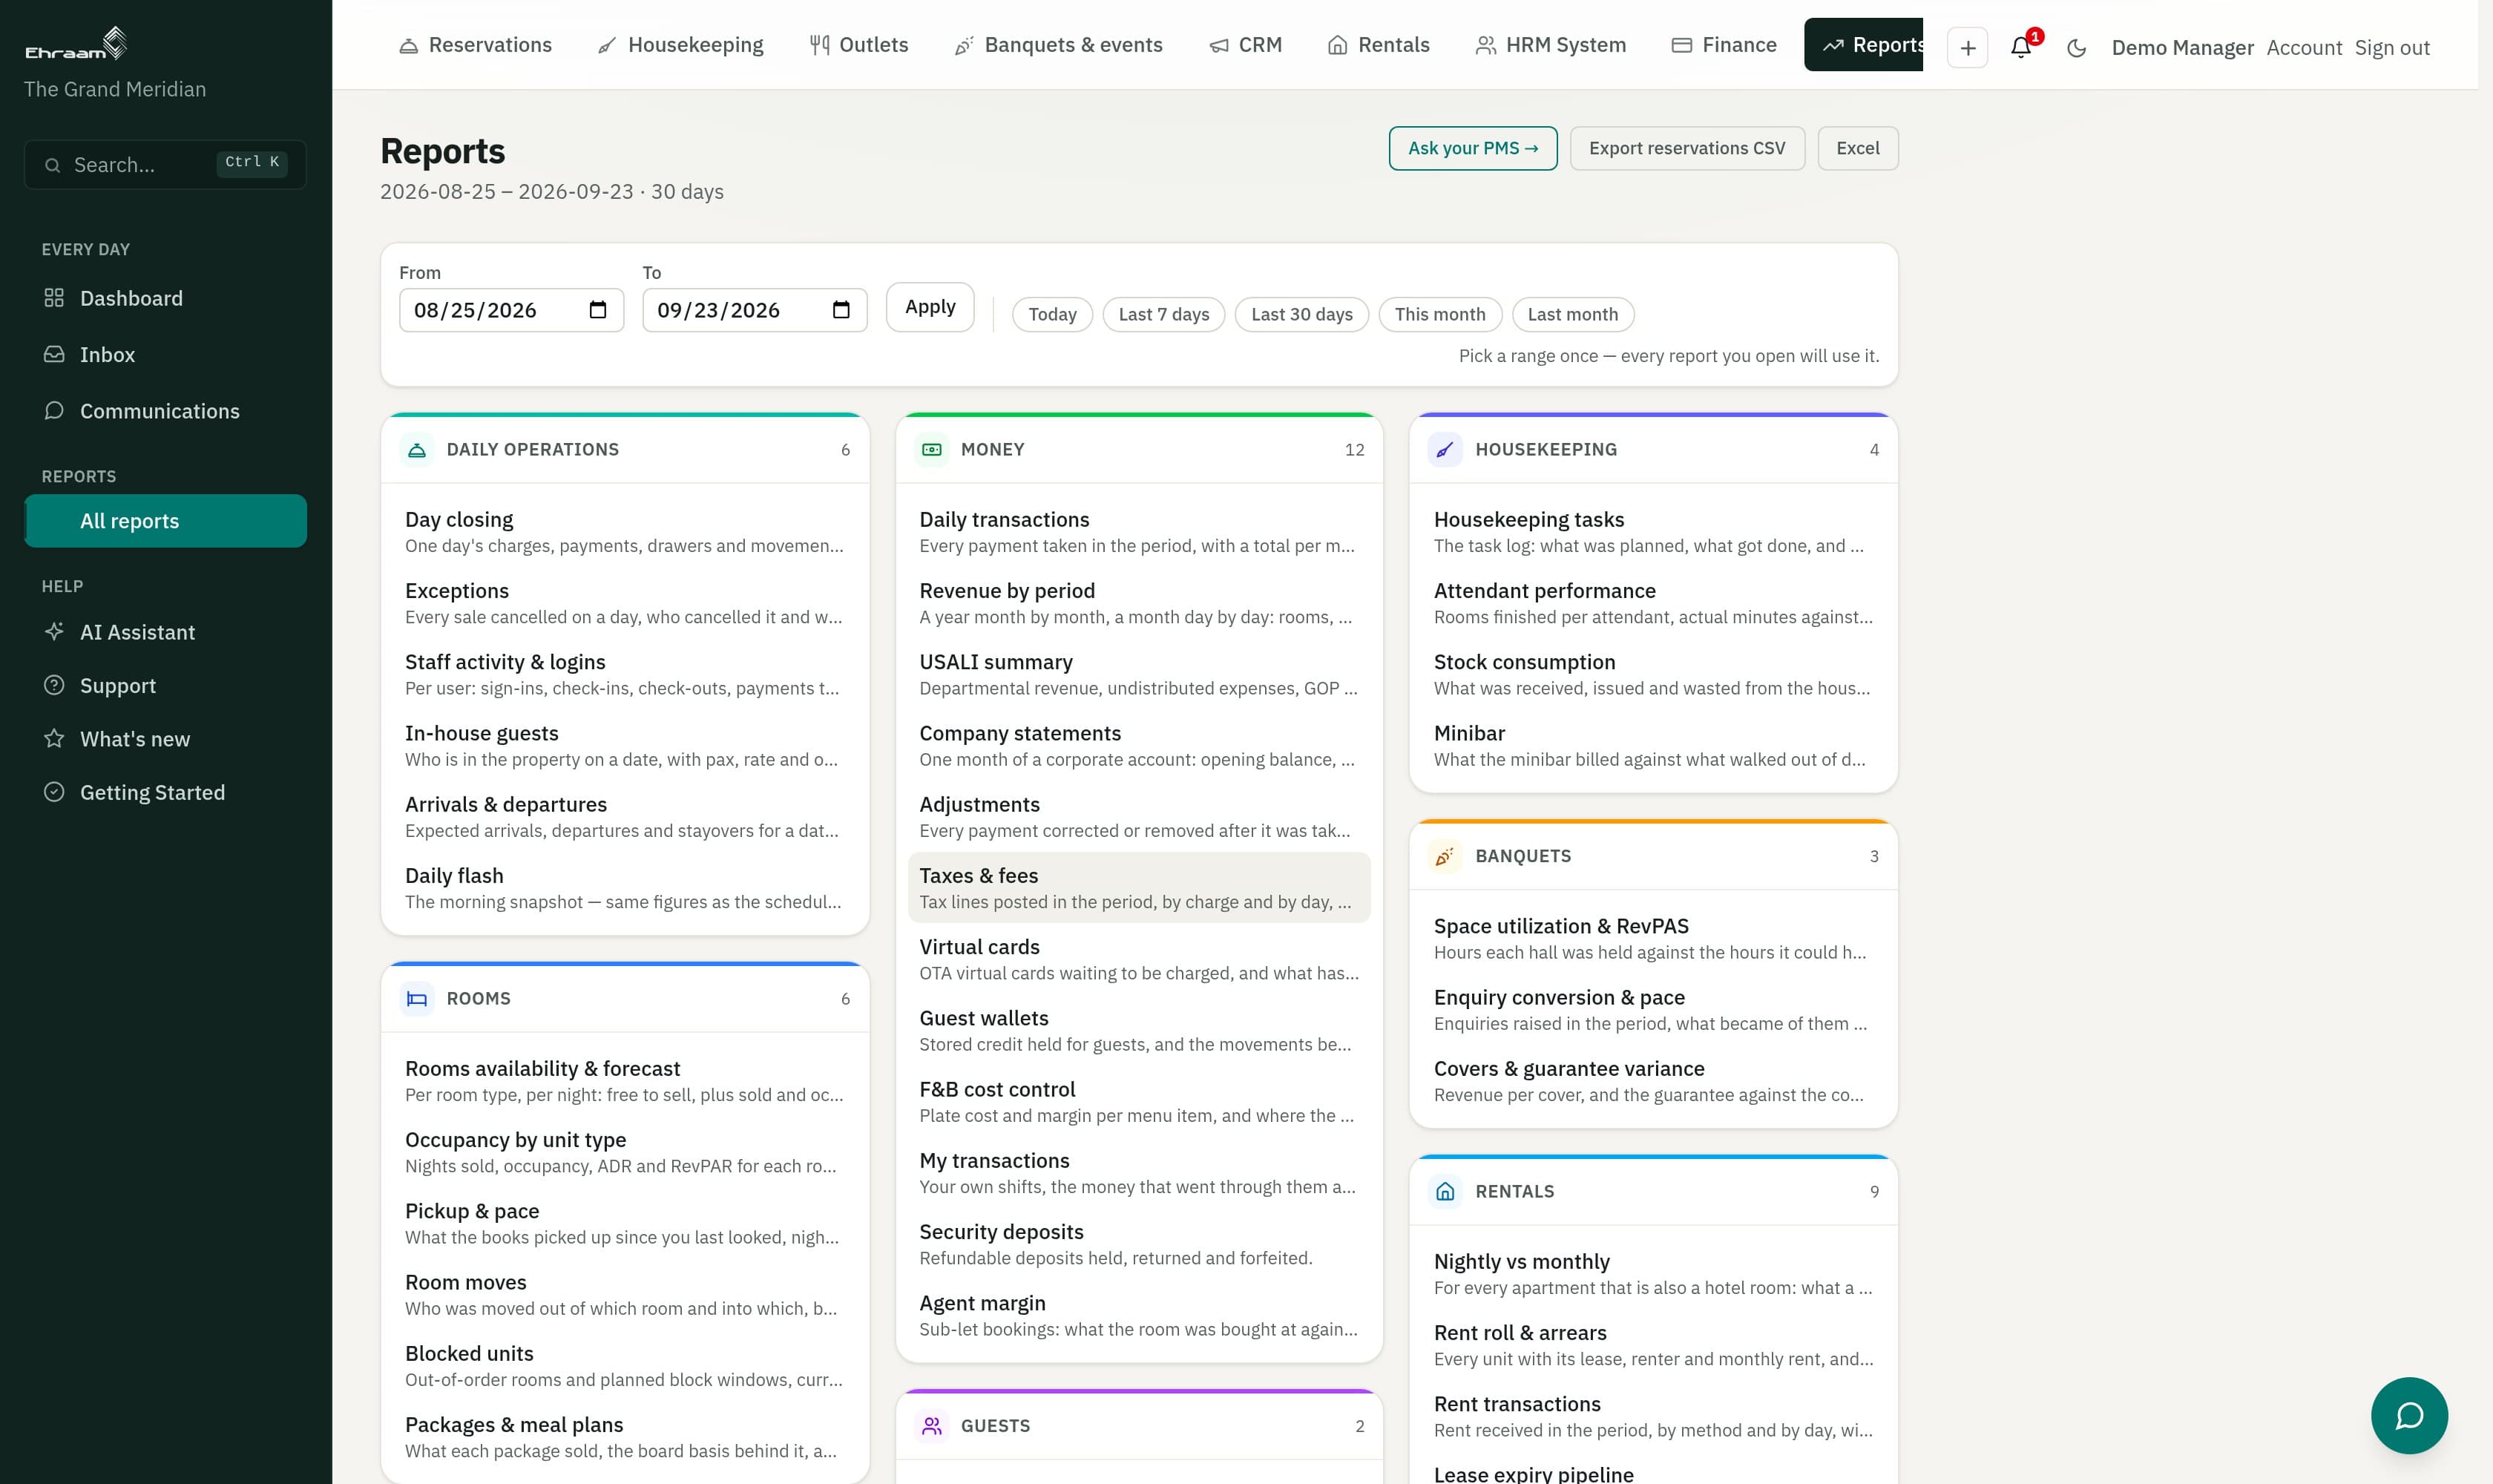
Task: Click the Rentals category house icon
Action: click(x=1445, y=1191)
